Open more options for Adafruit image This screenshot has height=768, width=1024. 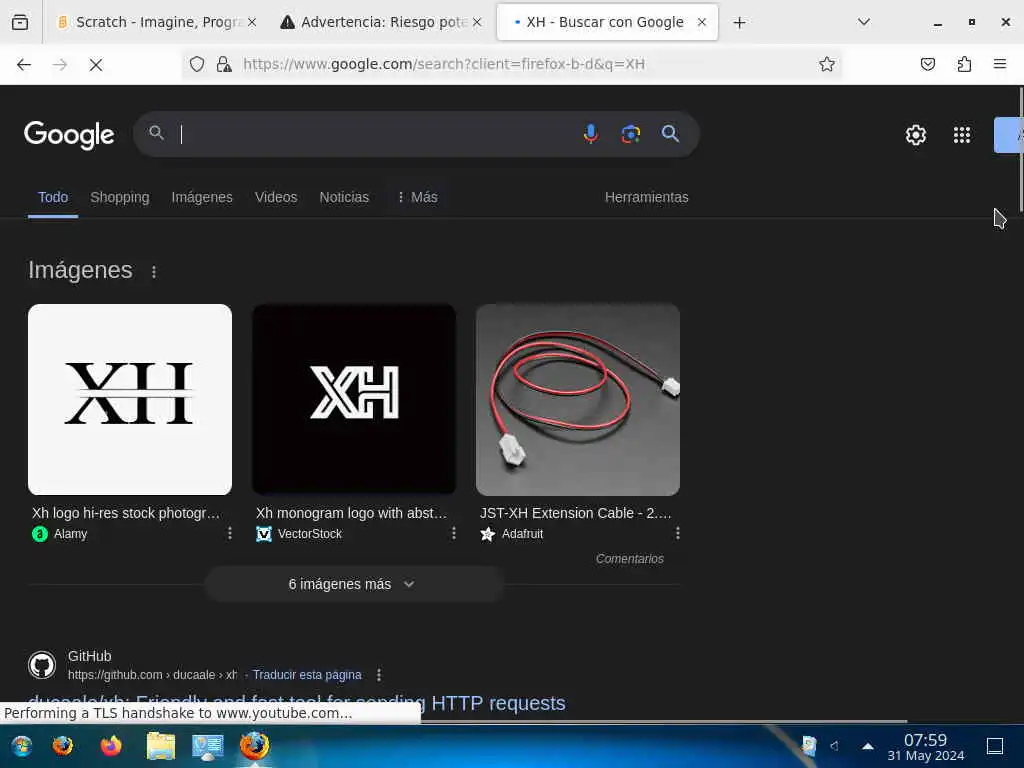pyautogui.click(x=678, y=534)
